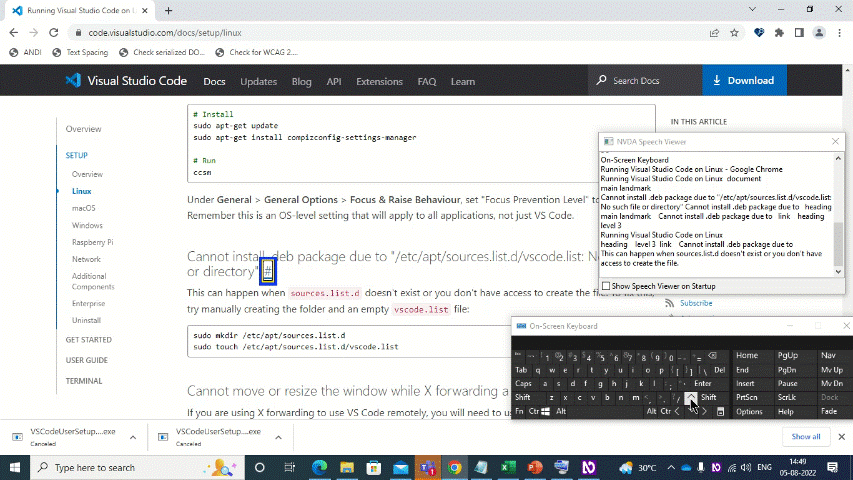Show hidden system tray icons chevron
Image resolution: width=853 pixels, height=480 pixels.
[x=671, y=467]
